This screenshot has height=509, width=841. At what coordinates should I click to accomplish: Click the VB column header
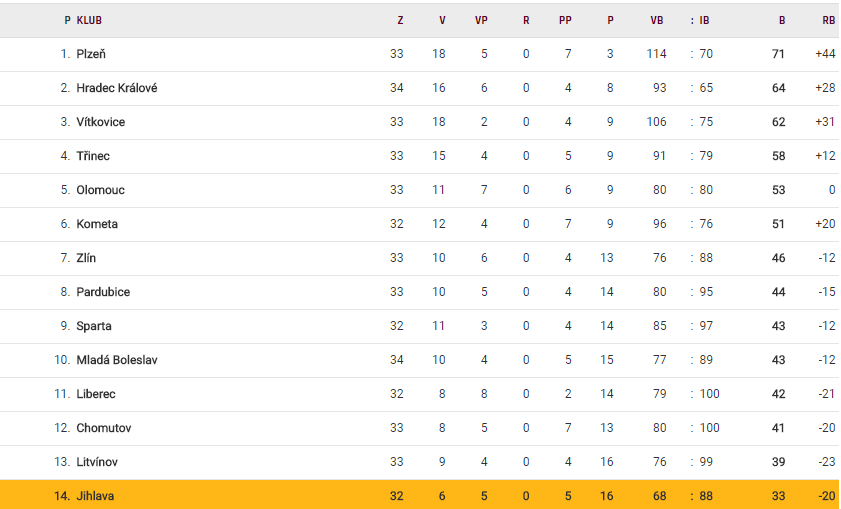click(x=657, y=20)
